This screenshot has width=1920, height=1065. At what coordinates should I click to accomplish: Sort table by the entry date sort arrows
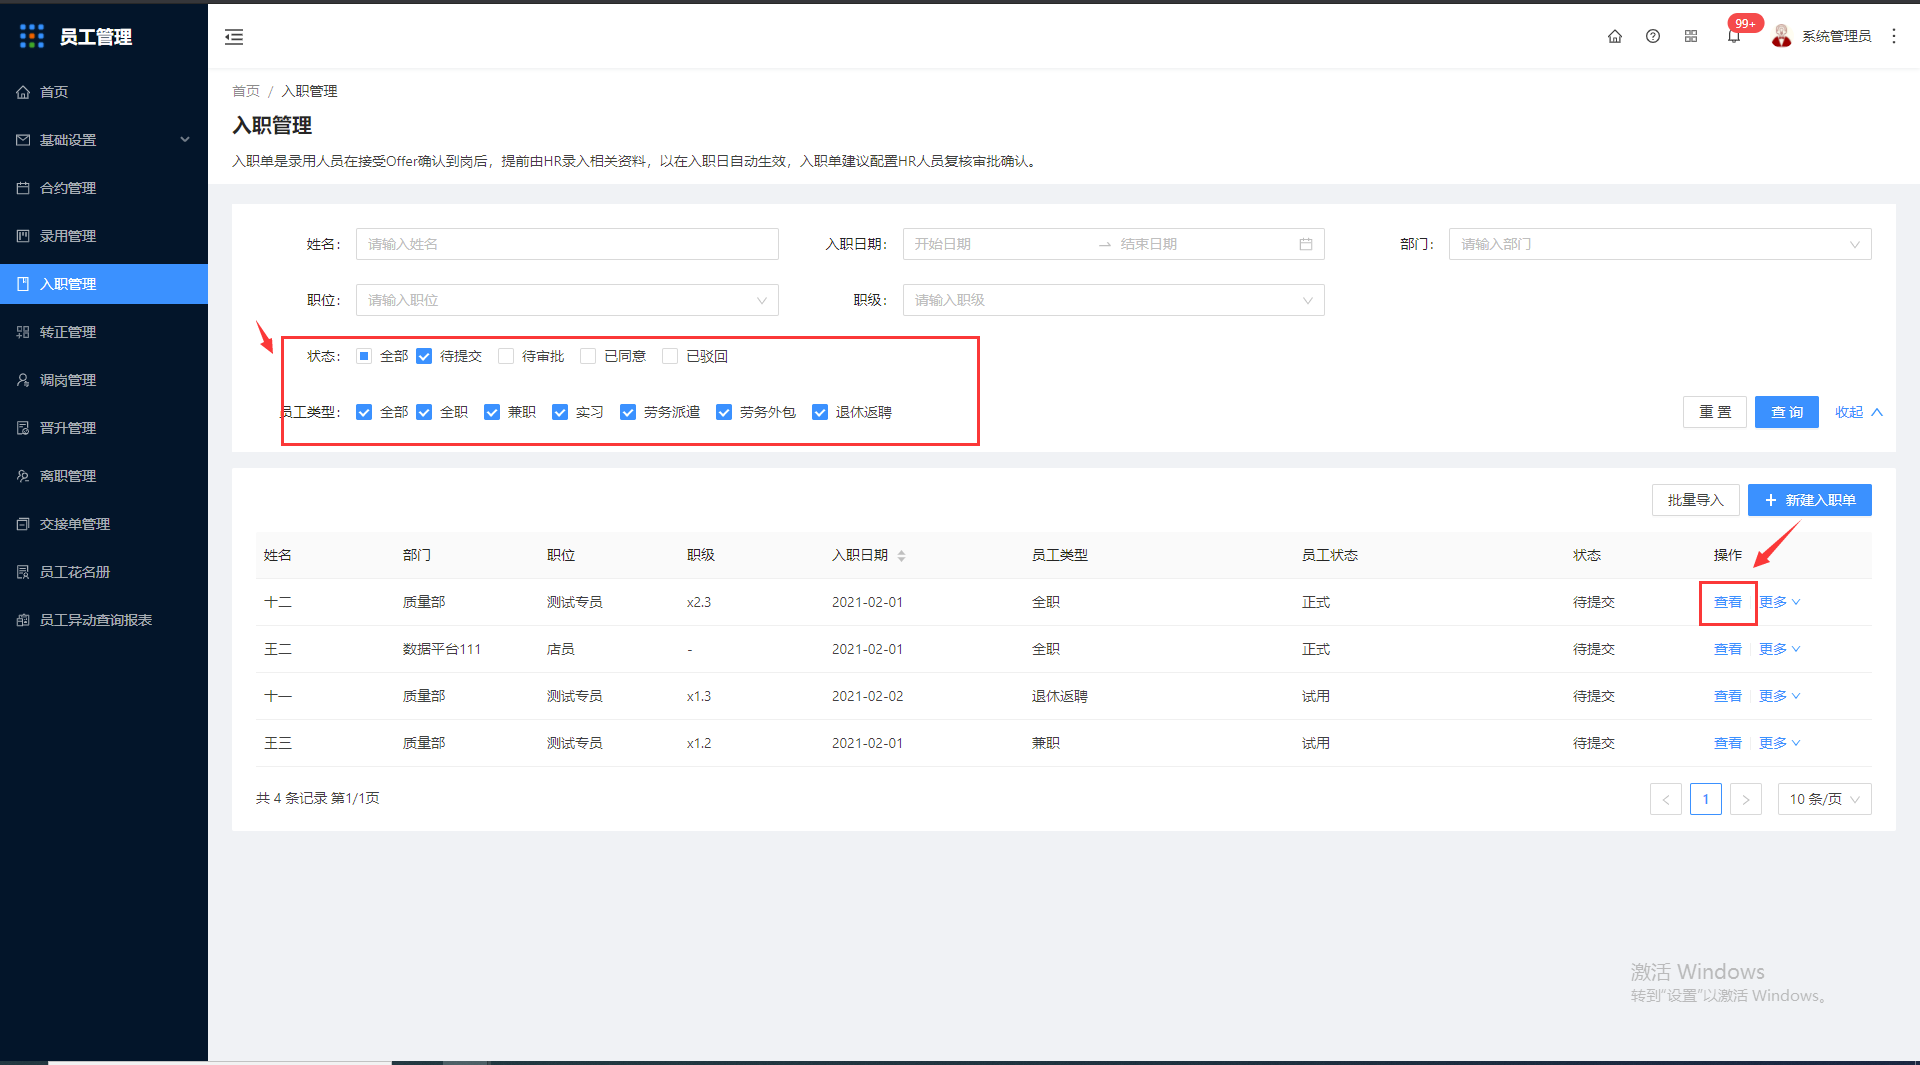point(901,556)
